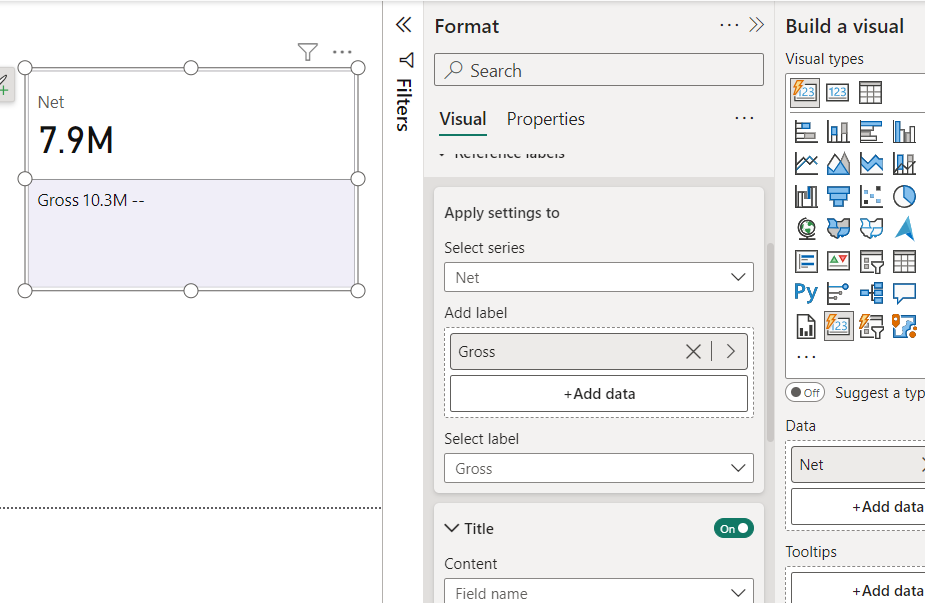Open the vertical Filters pane label
This screenshot has width=925, height=603.
(x=404, y=104)
